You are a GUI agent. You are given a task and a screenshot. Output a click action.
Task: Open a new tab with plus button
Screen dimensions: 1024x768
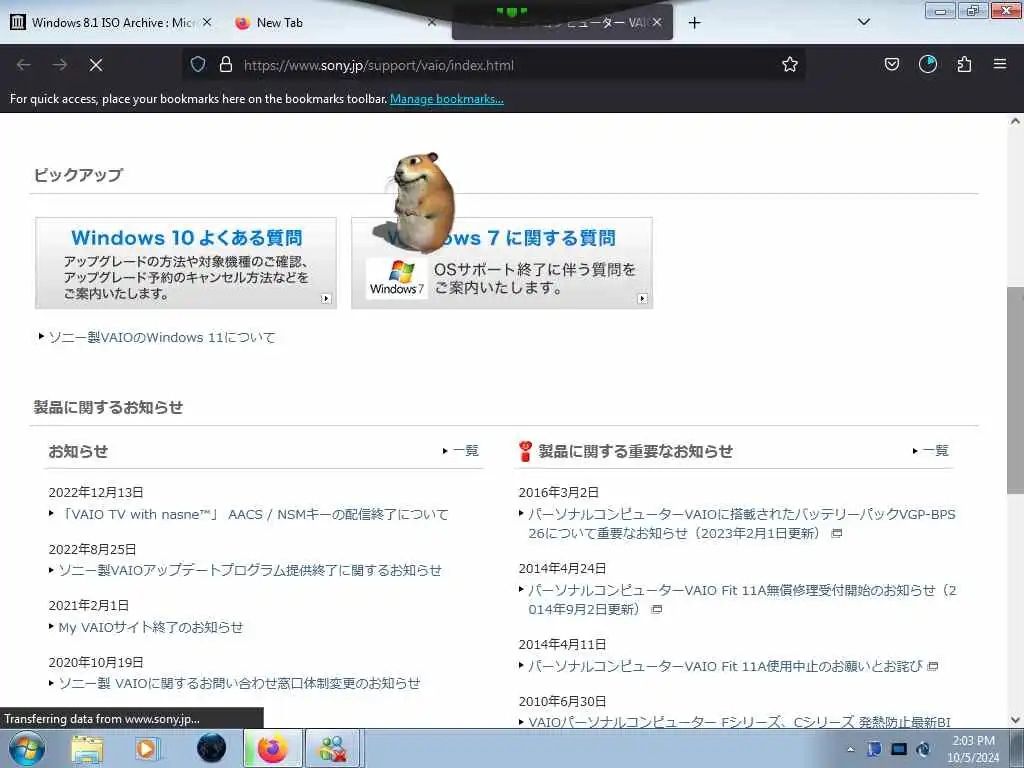pos(694,23)
